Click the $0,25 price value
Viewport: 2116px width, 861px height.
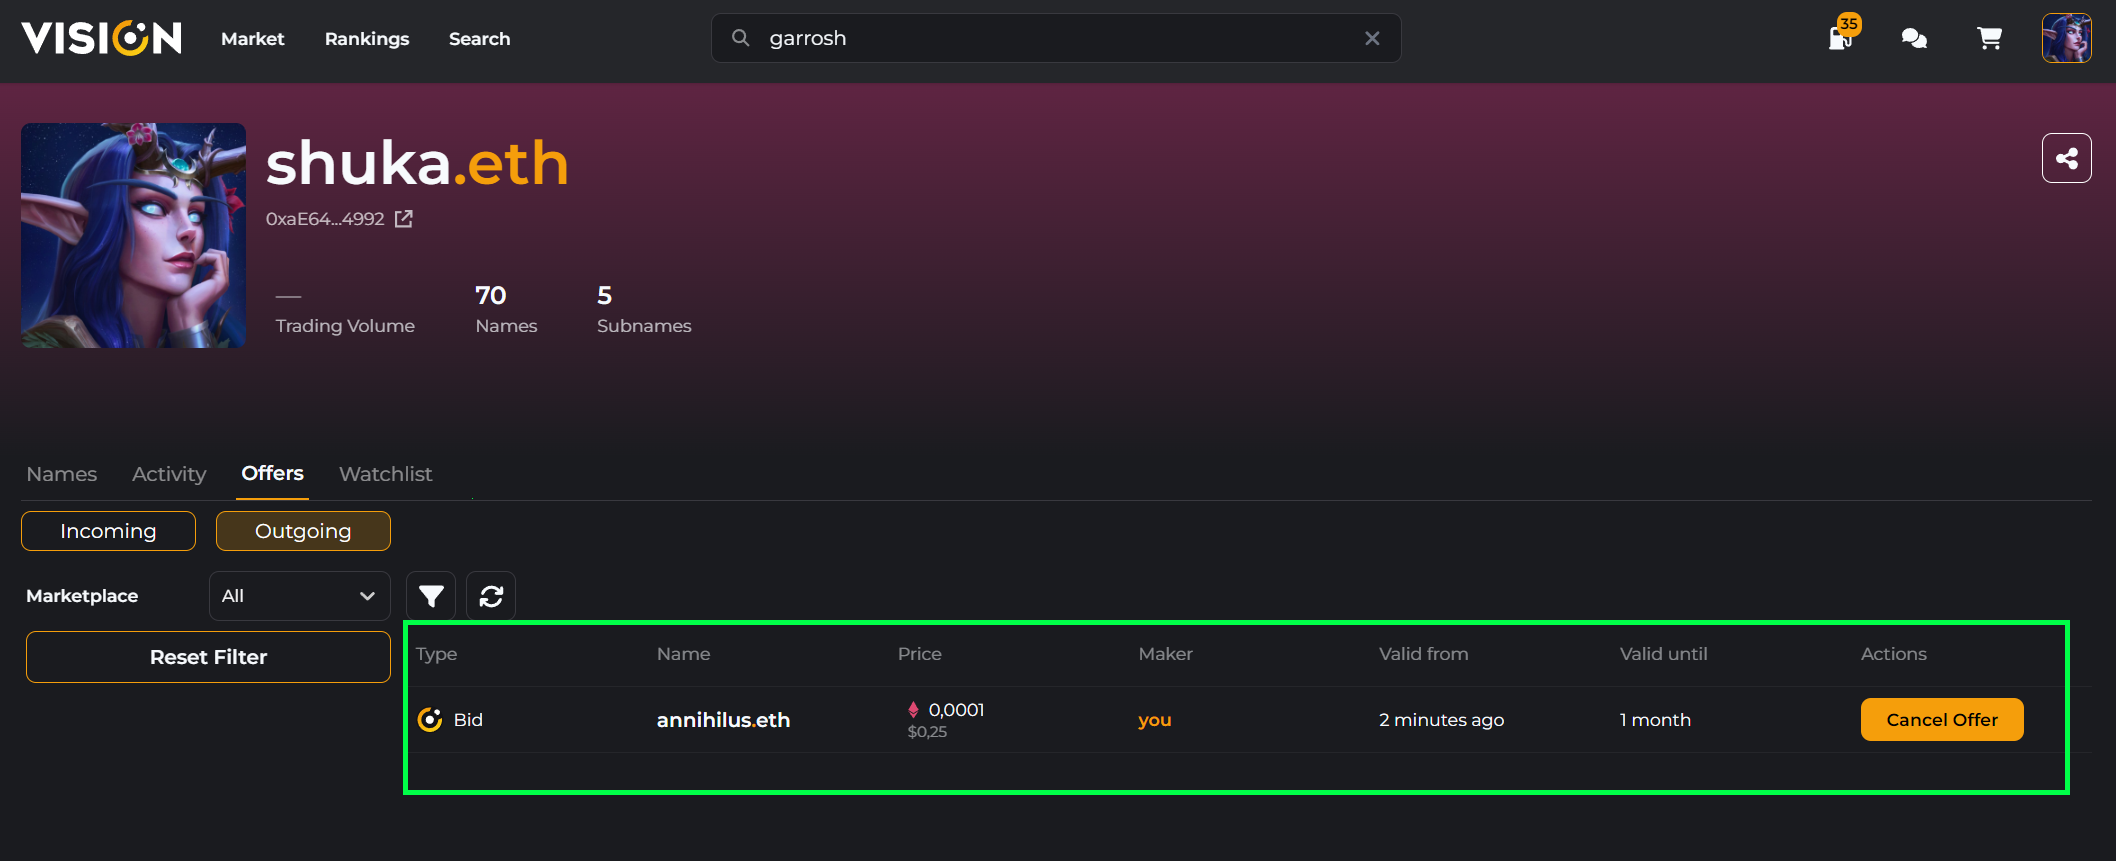click(x=927, y=732)
